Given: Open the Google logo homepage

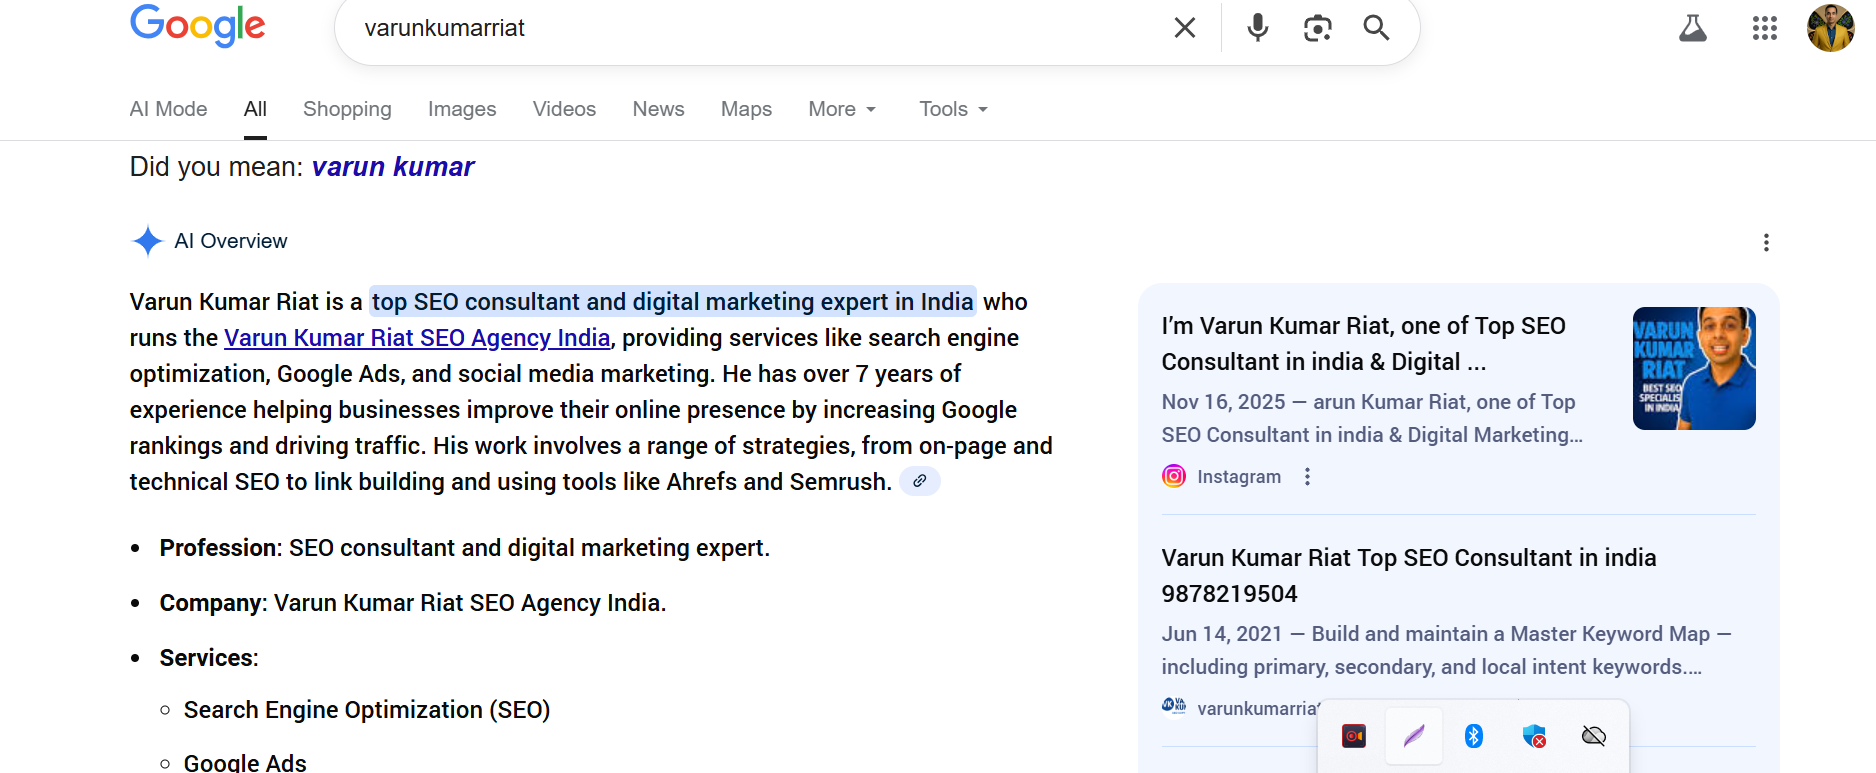Looking at the screenshot, I should tap(197, 25).
